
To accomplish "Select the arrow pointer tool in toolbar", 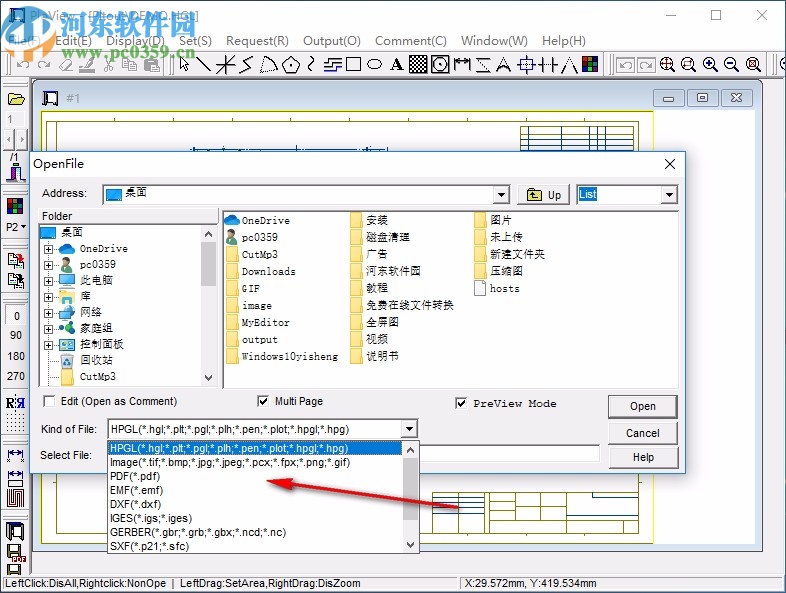I will click(184, 64).
